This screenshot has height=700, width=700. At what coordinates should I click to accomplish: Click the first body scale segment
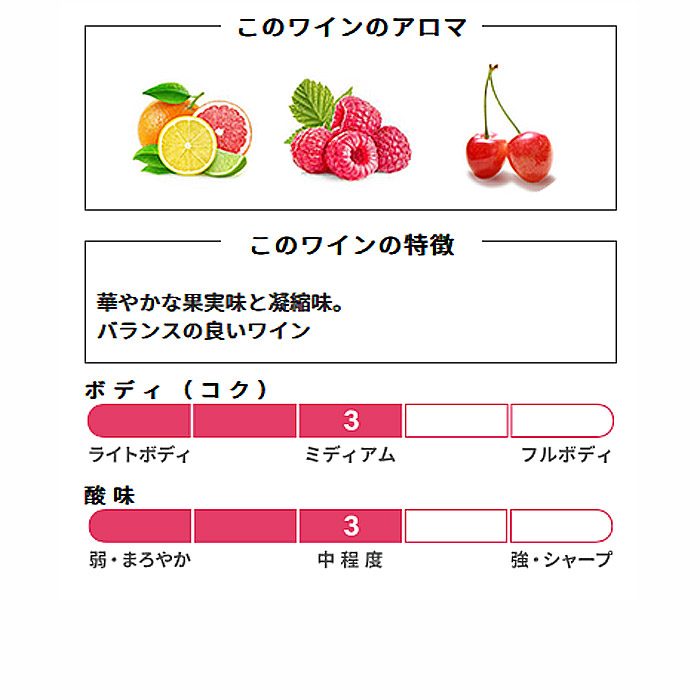[139, 421]
